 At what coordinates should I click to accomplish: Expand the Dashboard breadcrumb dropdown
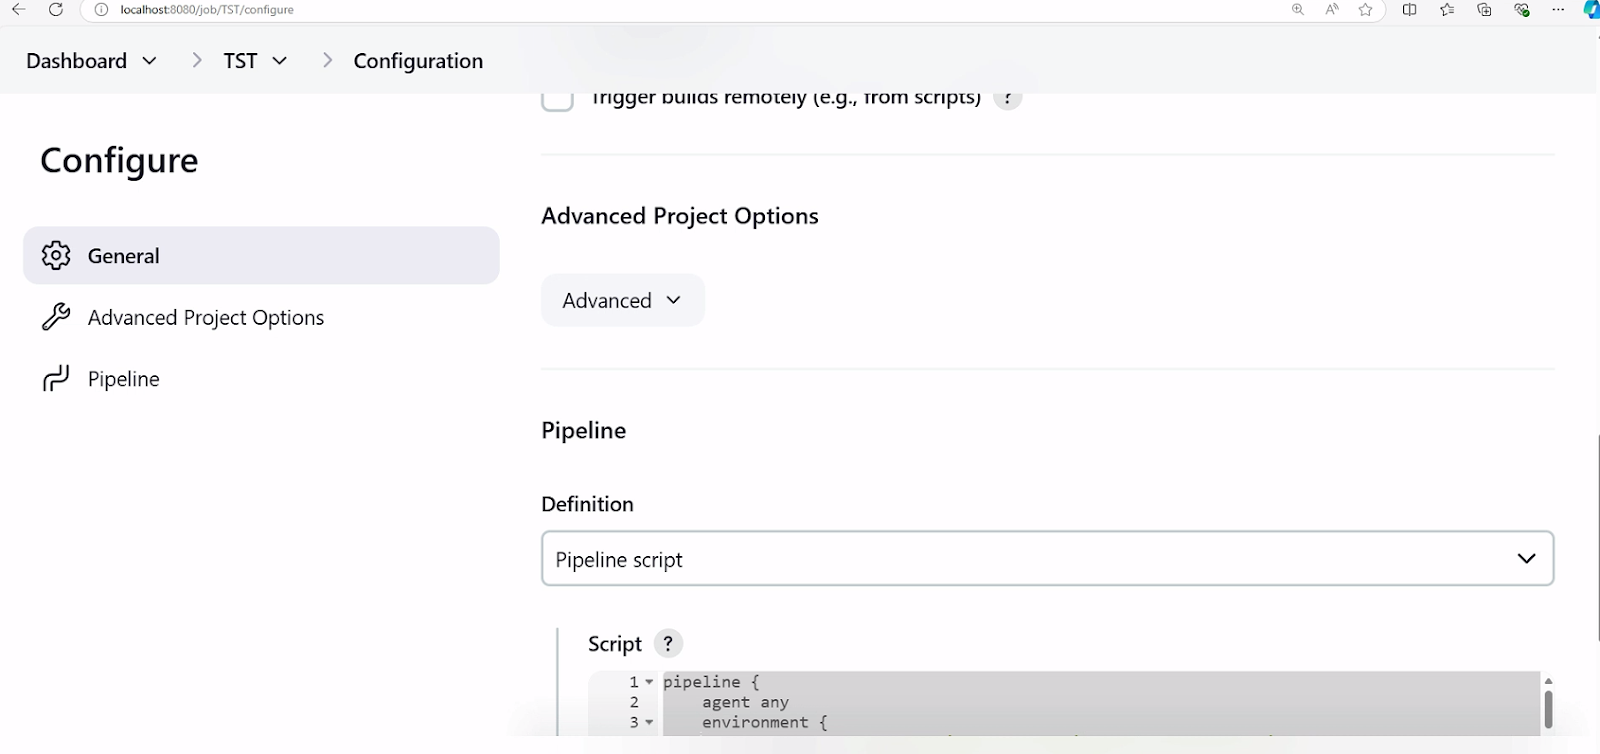tap(150, 61)
